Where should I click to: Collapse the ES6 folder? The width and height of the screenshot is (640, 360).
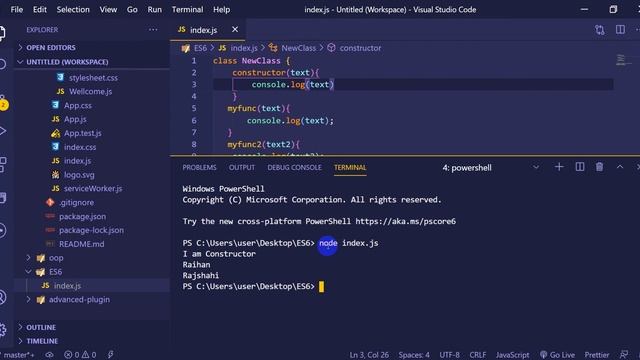55,272
